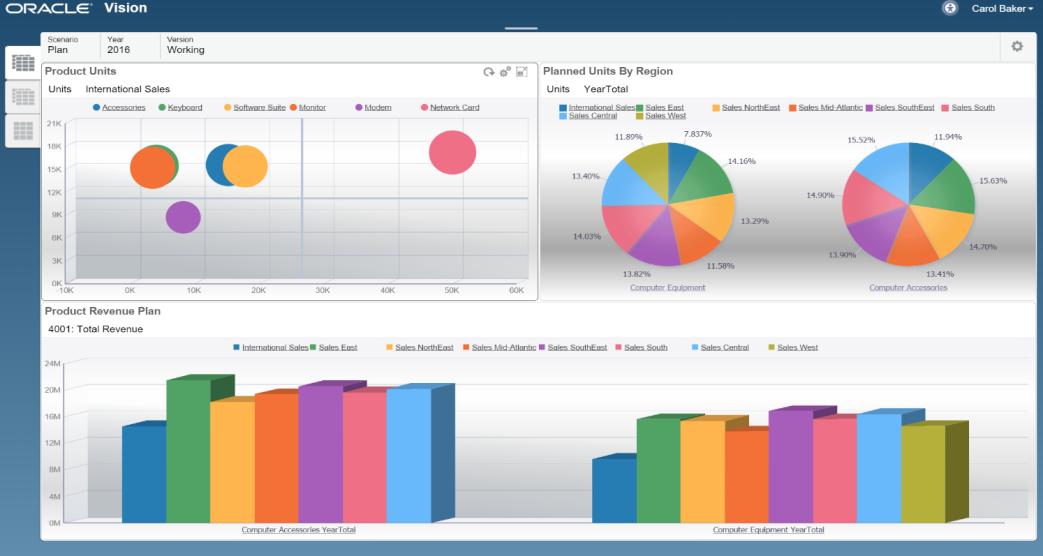Open dashboard settings gear at far right
The width and height of the screenshot is (1043, 556).
[x=1017, y=47]
